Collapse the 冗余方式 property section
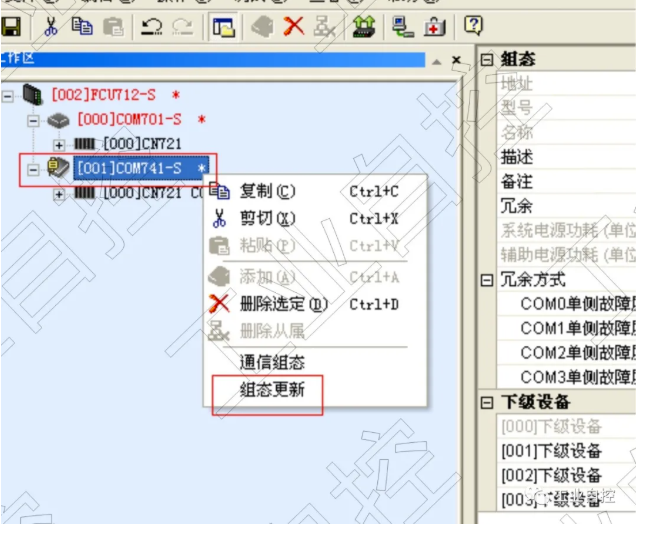 click(487, 280)
